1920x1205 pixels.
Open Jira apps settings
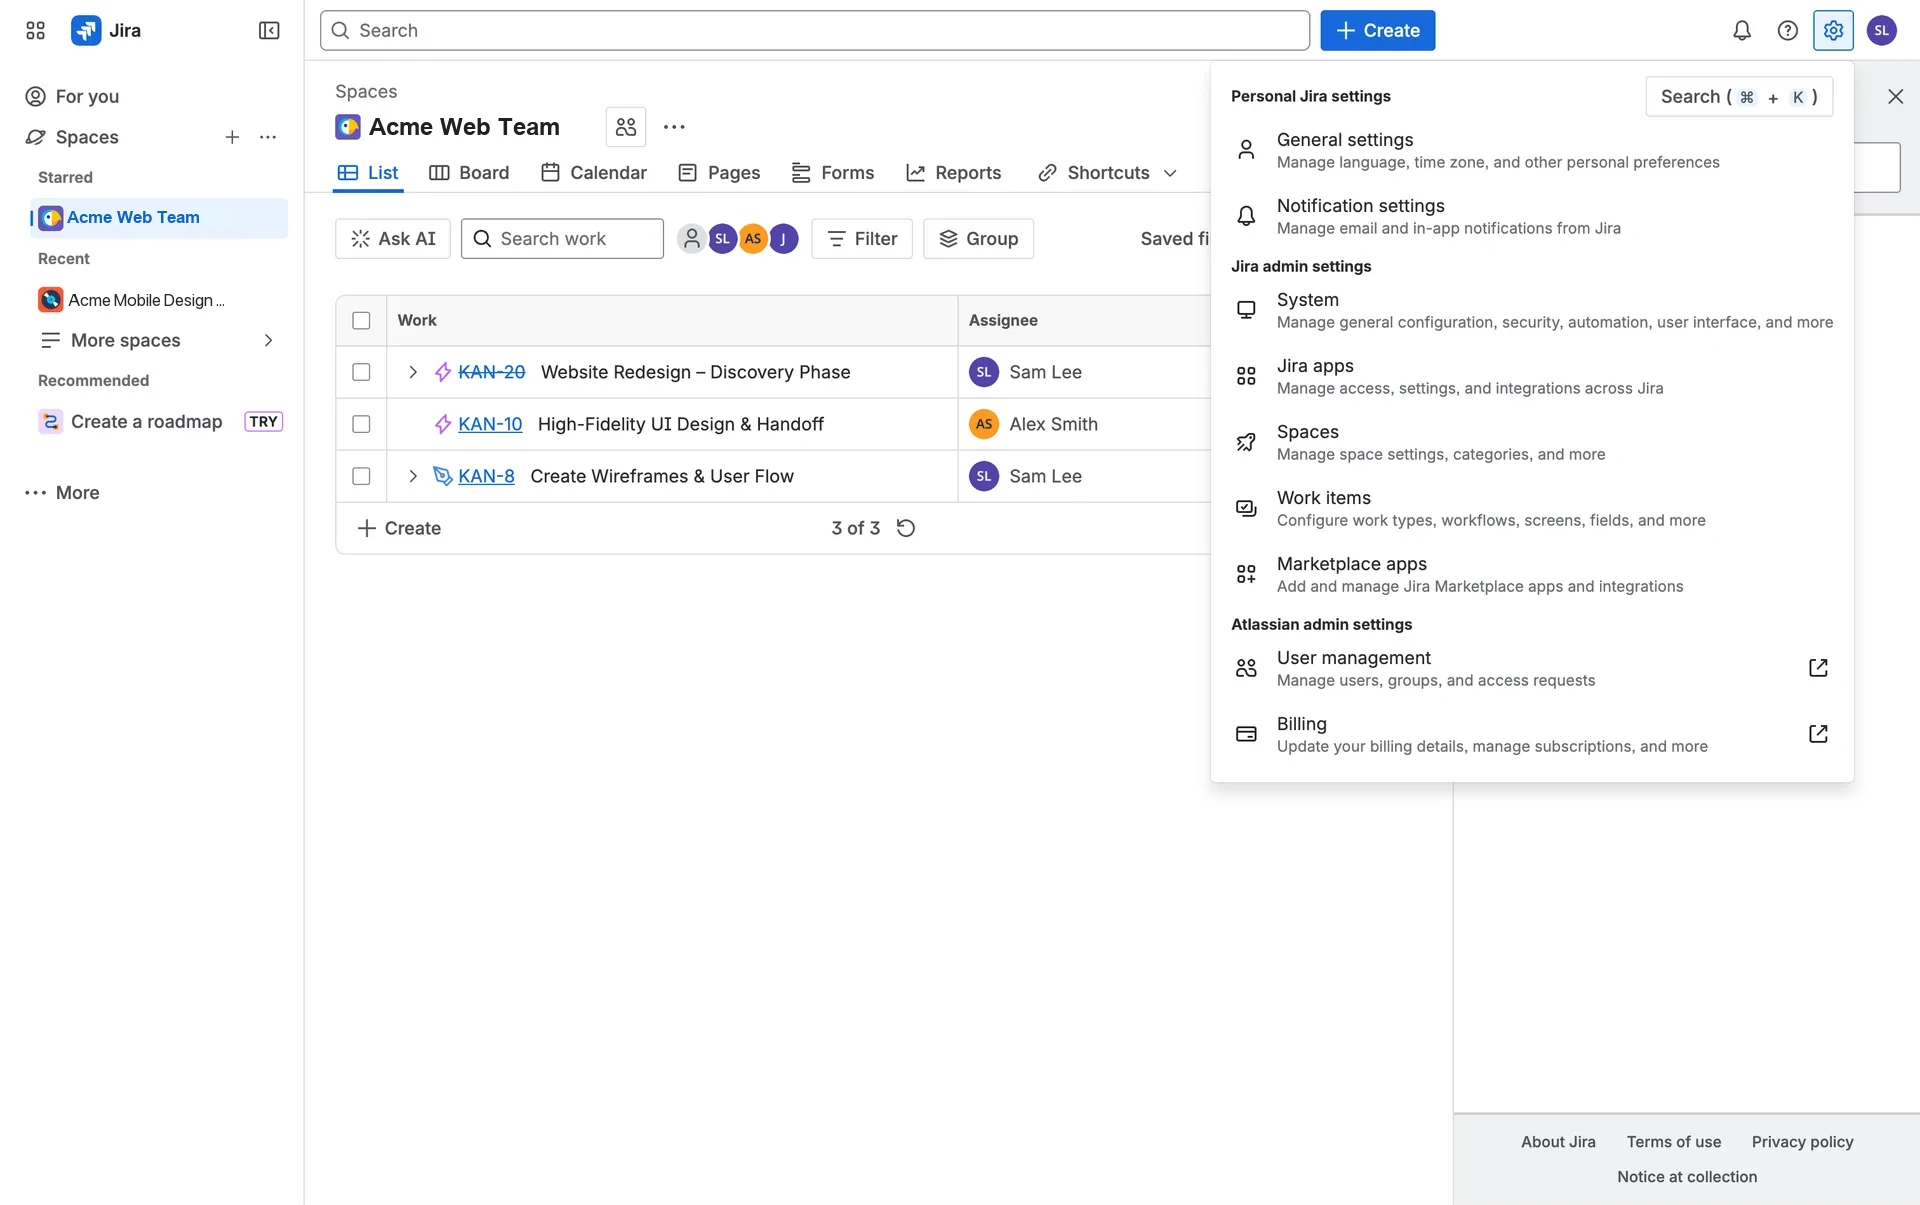point(1532,376)
